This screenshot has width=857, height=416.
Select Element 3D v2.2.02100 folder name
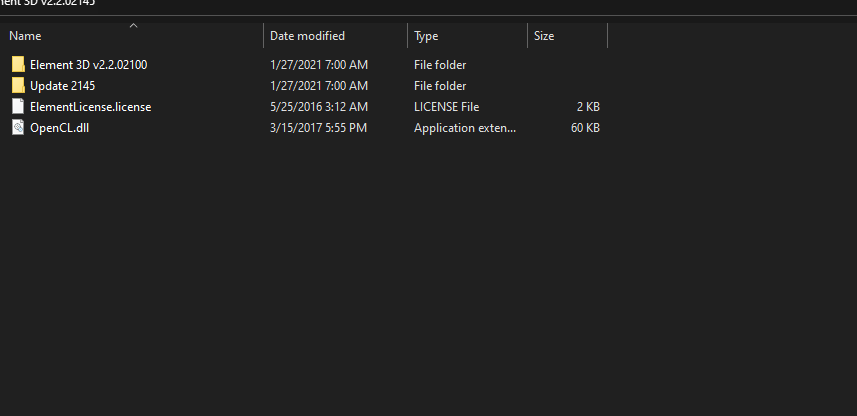point(89,65)
